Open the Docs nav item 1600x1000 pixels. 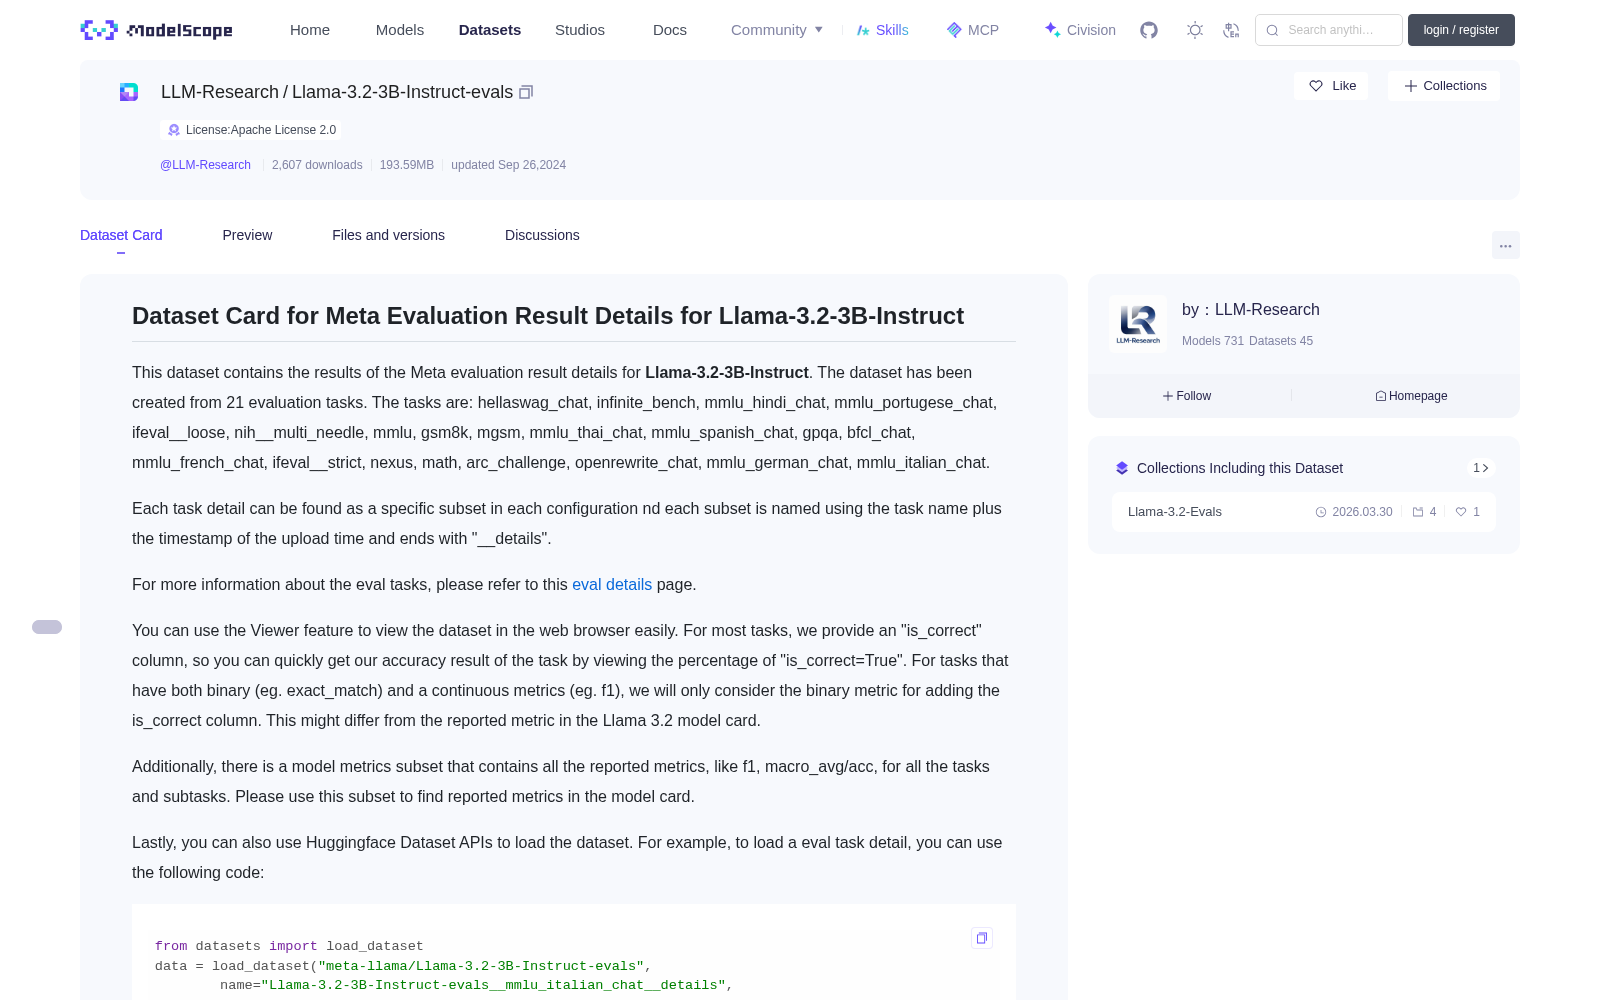(670, 30)
